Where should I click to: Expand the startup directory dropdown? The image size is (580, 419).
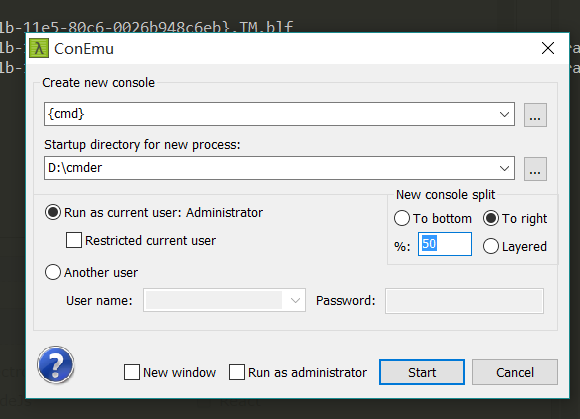(504, 168)
